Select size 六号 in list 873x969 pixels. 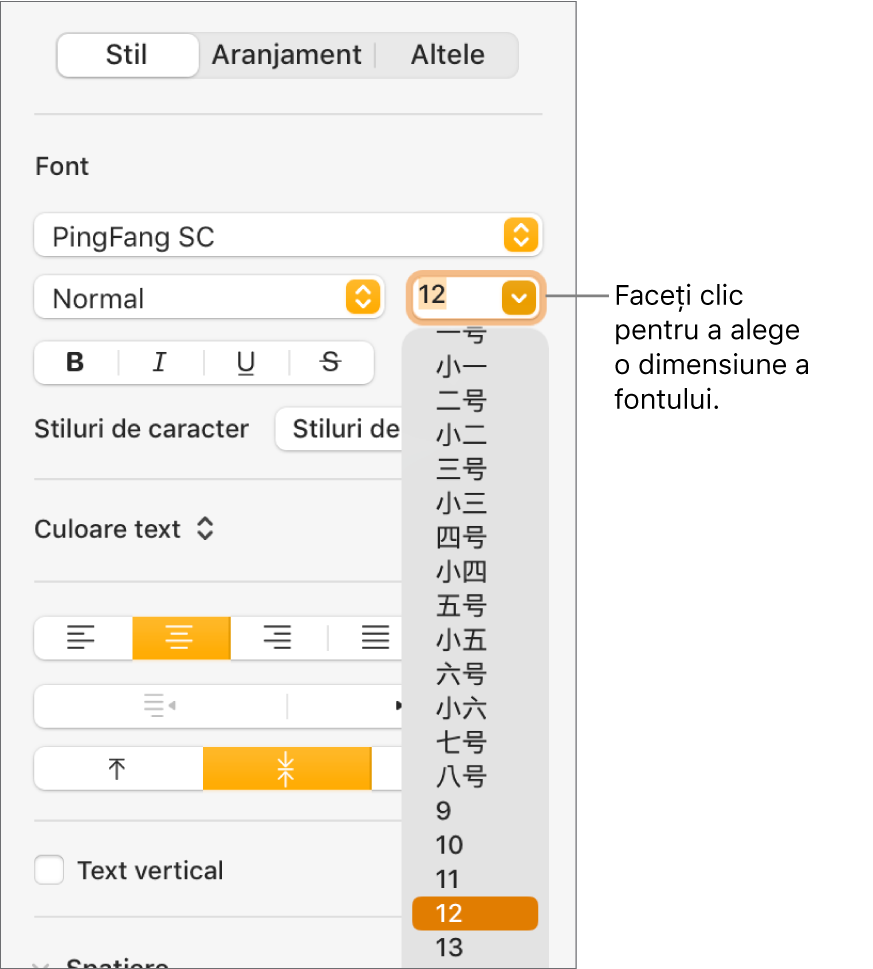tap(474, 674)
